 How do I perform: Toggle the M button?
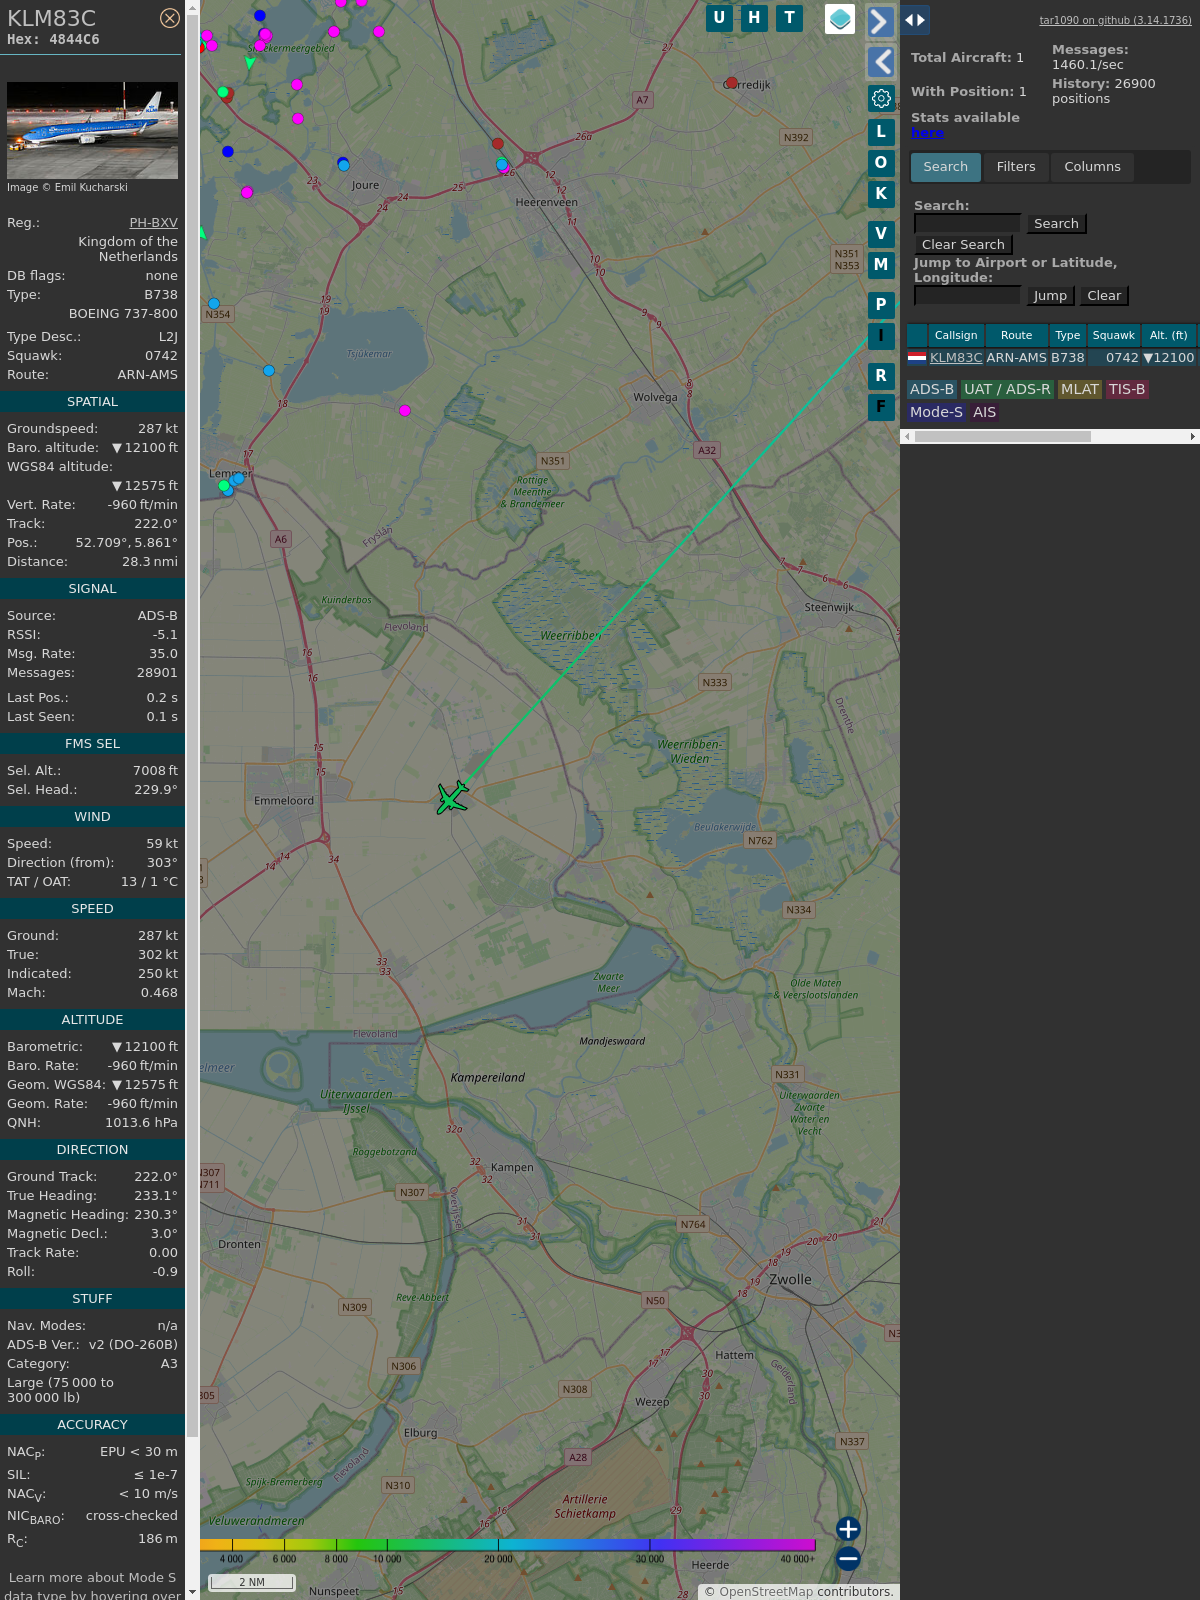pyautogui.click(x=881, y=265)
